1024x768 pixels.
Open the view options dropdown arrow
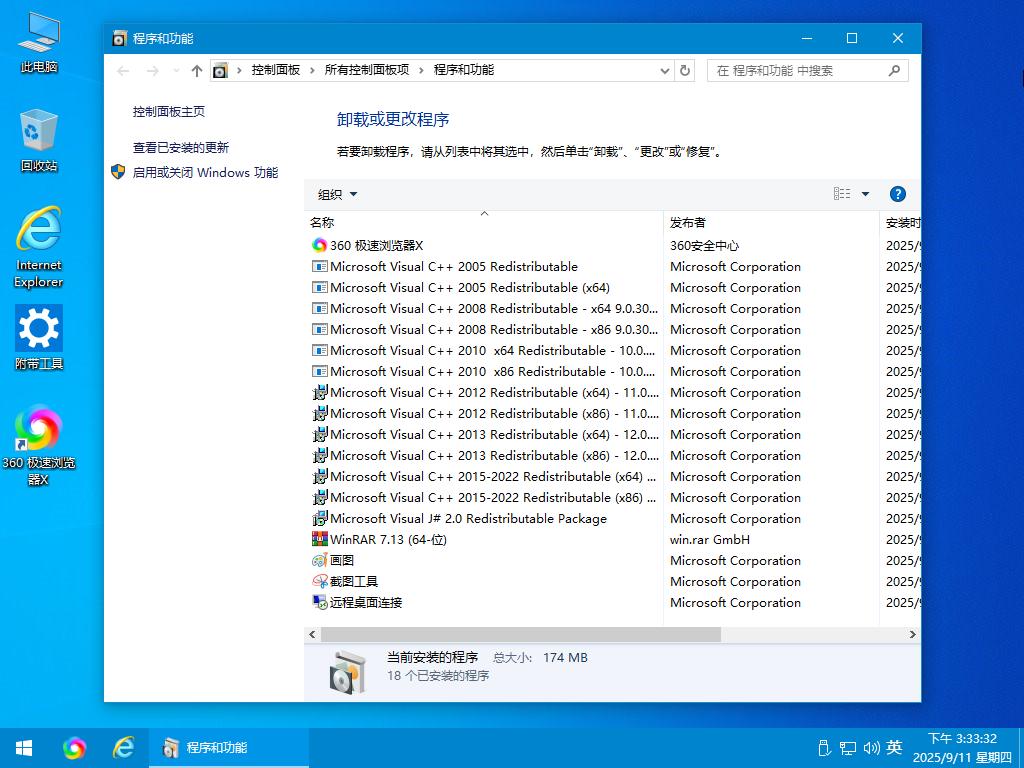click(x=865, y=194)
